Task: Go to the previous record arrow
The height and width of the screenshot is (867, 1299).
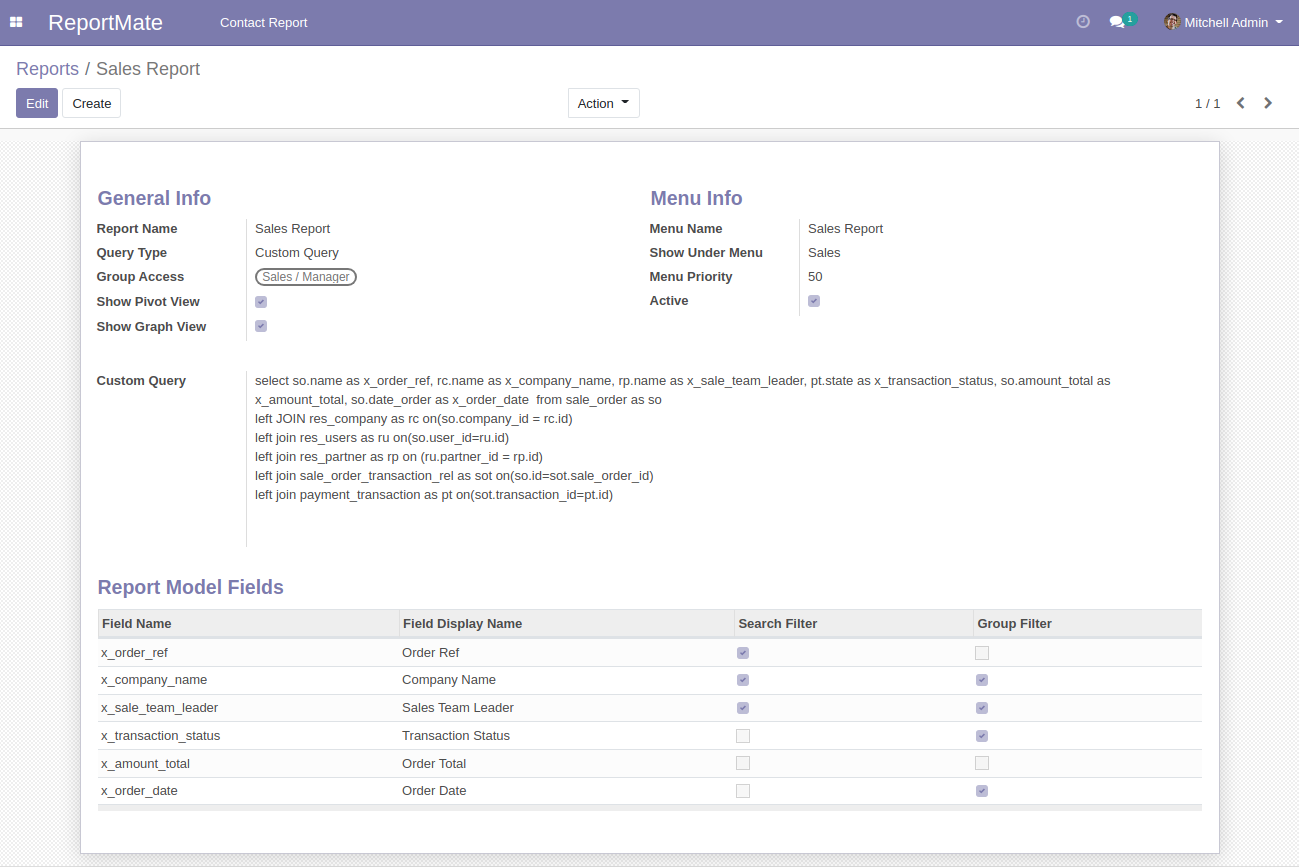Action: click(x=1240, y=103)
